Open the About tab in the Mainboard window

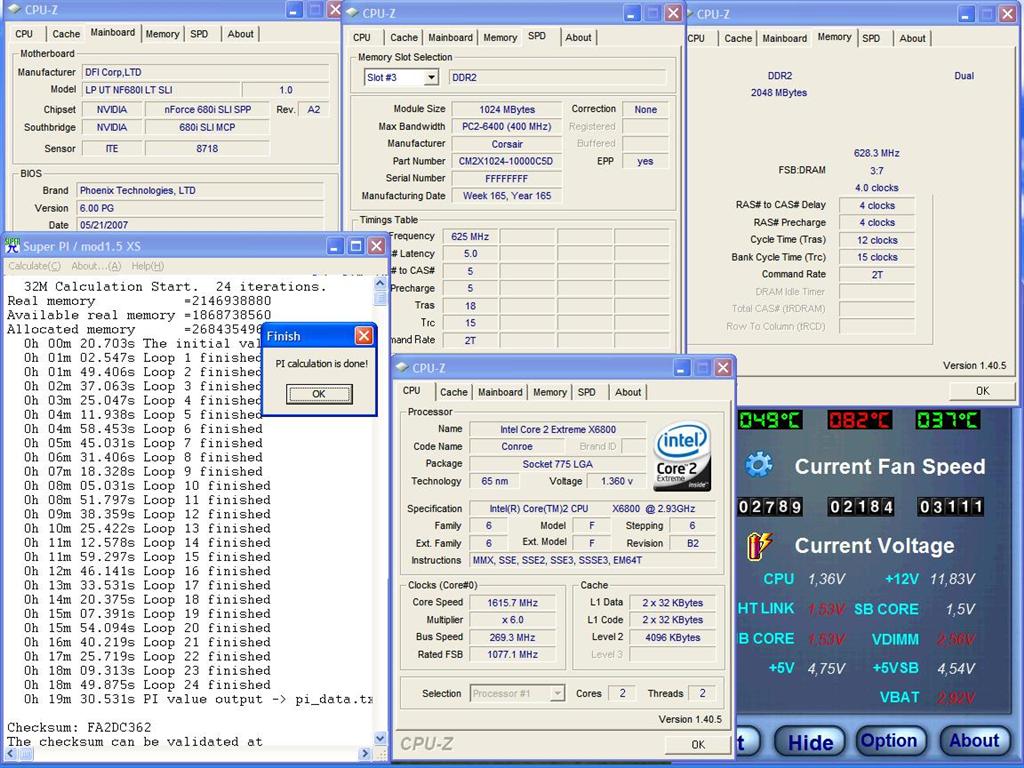coord(240,34)
